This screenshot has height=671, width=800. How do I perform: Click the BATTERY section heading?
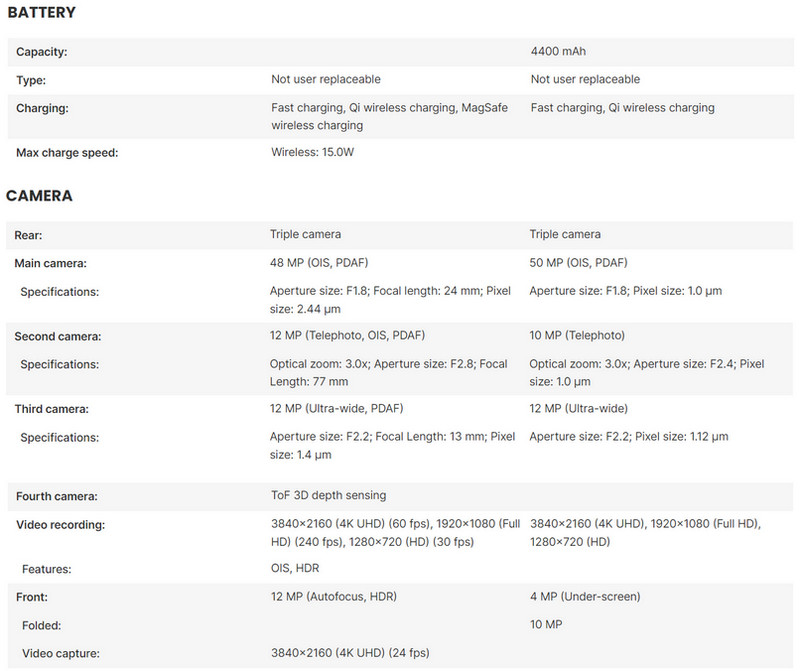(x=40, y=14)
